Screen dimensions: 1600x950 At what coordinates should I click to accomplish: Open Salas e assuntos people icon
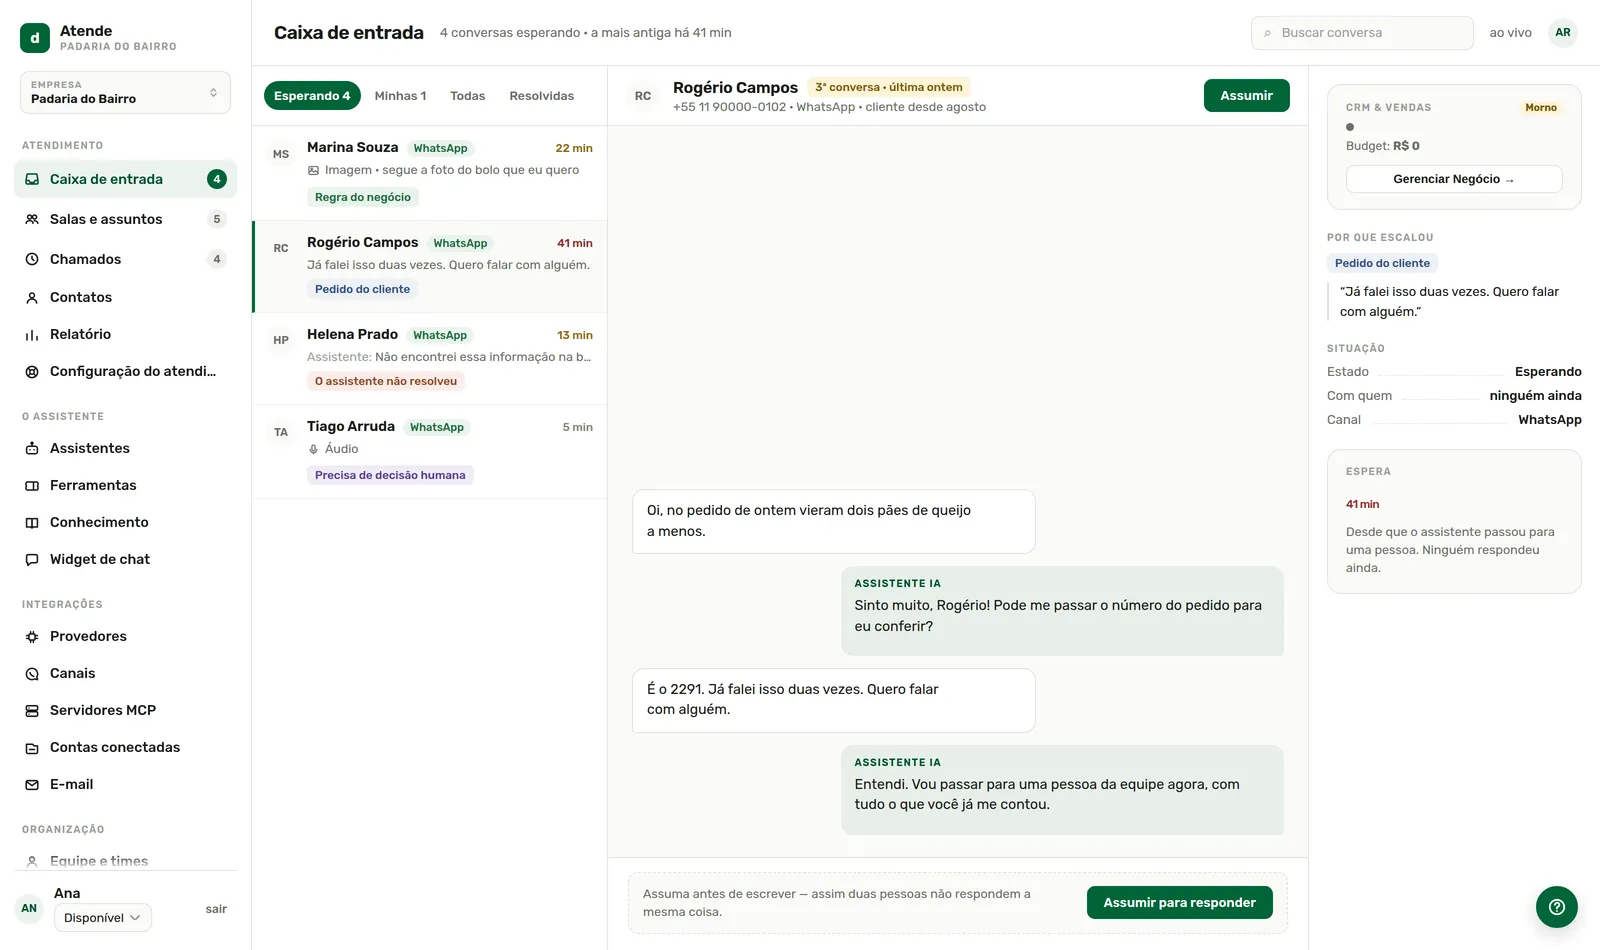point(32,219)
